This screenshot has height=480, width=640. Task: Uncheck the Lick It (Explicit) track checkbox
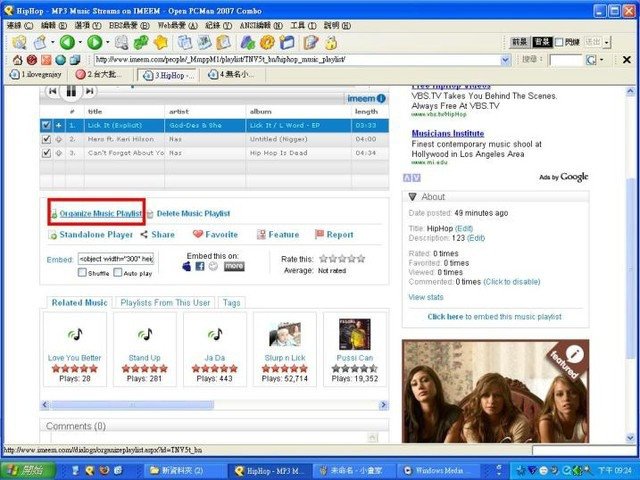pos(46,125)
